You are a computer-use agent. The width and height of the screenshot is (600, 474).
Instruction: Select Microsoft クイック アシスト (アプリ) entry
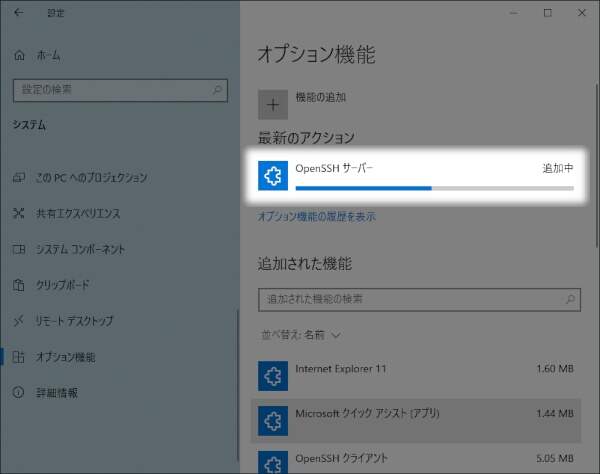416,421
